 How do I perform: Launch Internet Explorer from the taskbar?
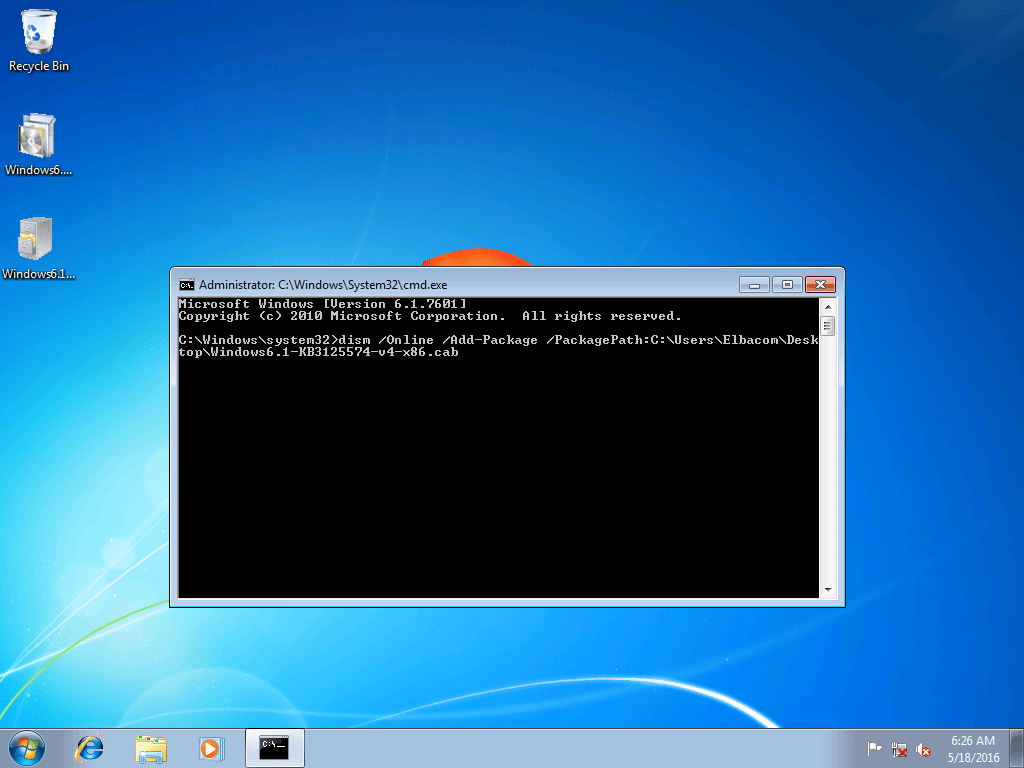90,748
